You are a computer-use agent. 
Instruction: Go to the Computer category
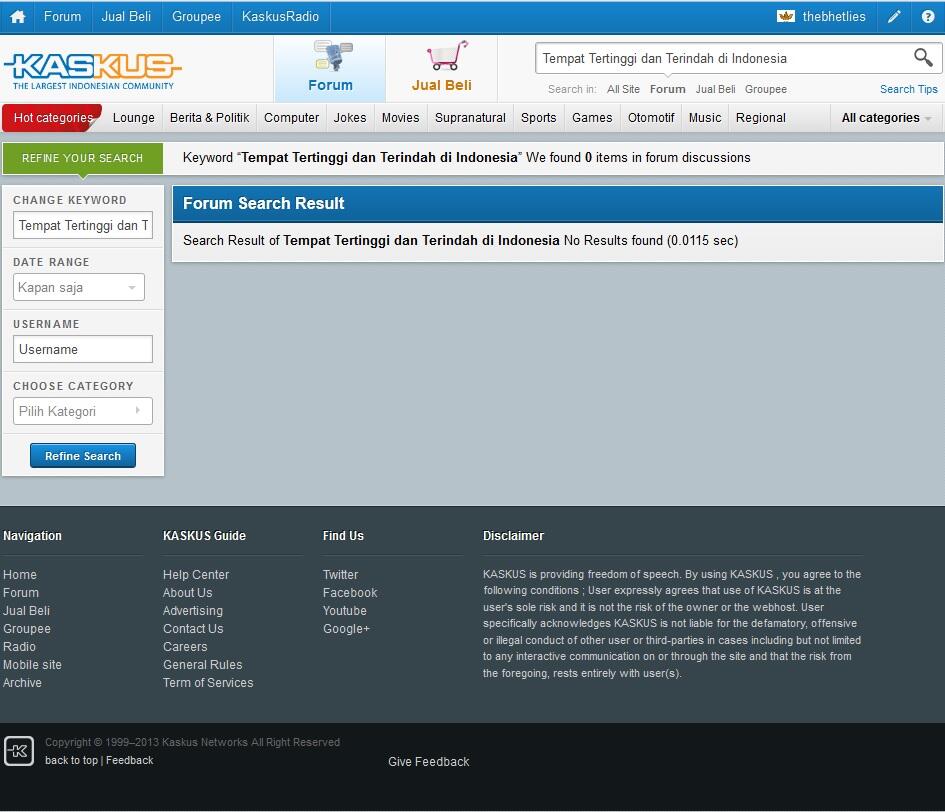(291, 118)
